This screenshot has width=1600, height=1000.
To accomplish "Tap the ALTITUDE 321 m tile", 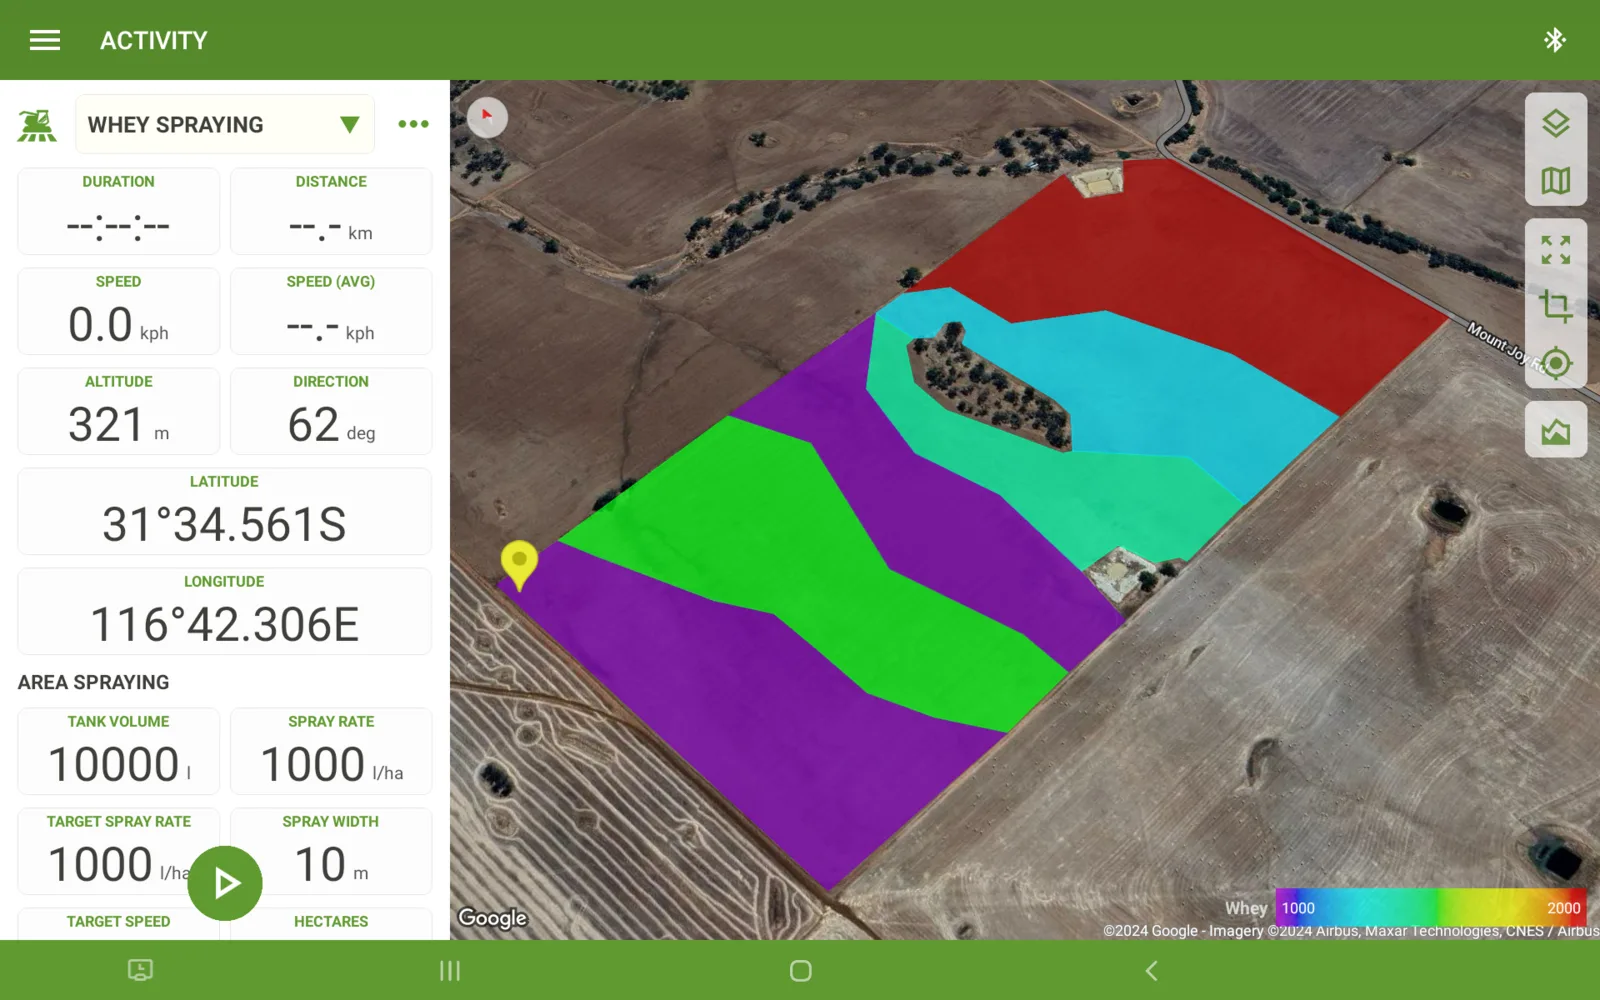I will (118, 411).
